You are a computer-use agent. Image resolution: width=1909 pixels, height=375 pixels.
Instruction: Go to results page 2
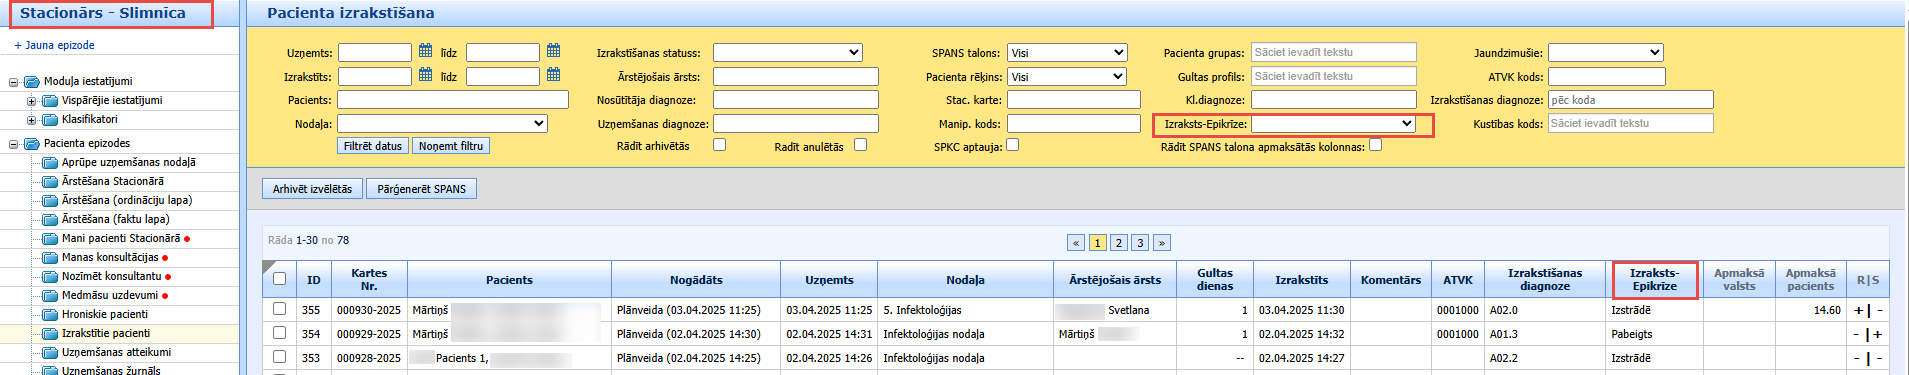(1119, 243)
